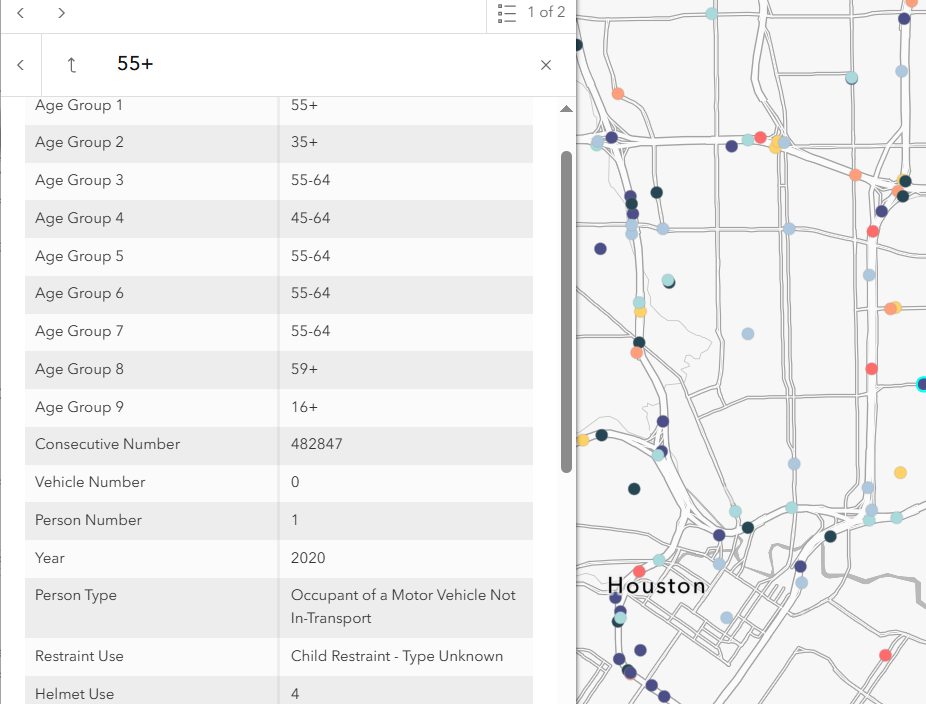The width and height of the screenshot is (926, 704).
Task: Click the Age Group 8 value 59+
Action: pyautogui.click(x=304, y=369)
